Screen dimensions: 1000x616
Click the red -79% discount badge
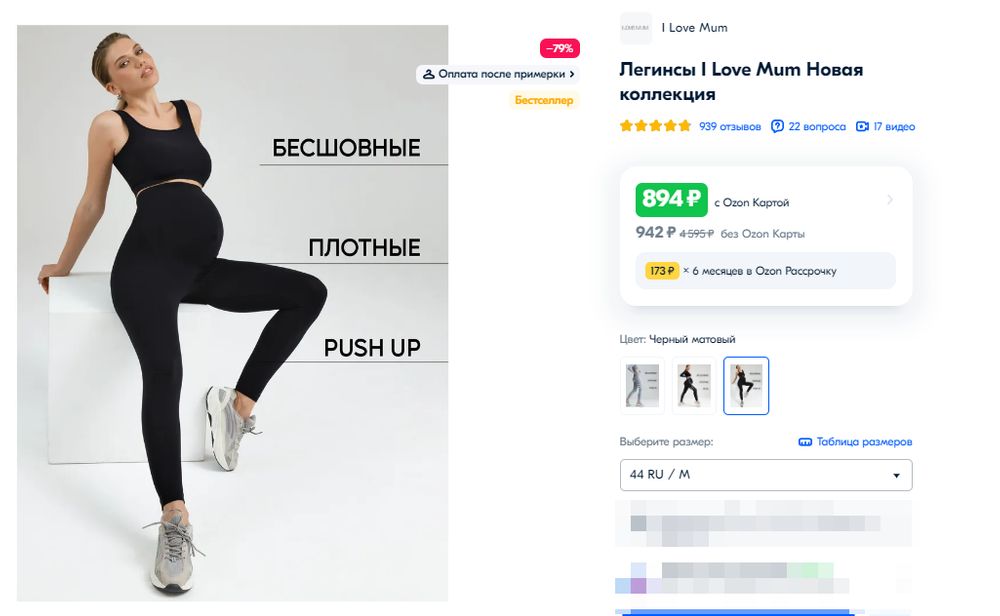[x=558, y=47]
